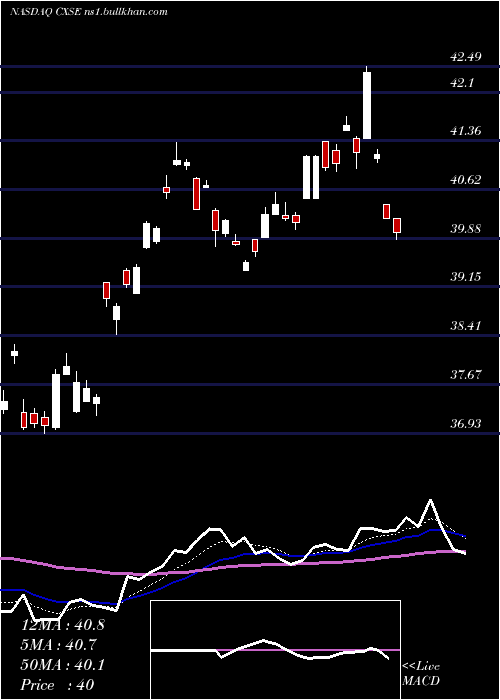Click the last red candle near 39.88
The width and height of the screenshot is (500, 700).
(397, 225)
